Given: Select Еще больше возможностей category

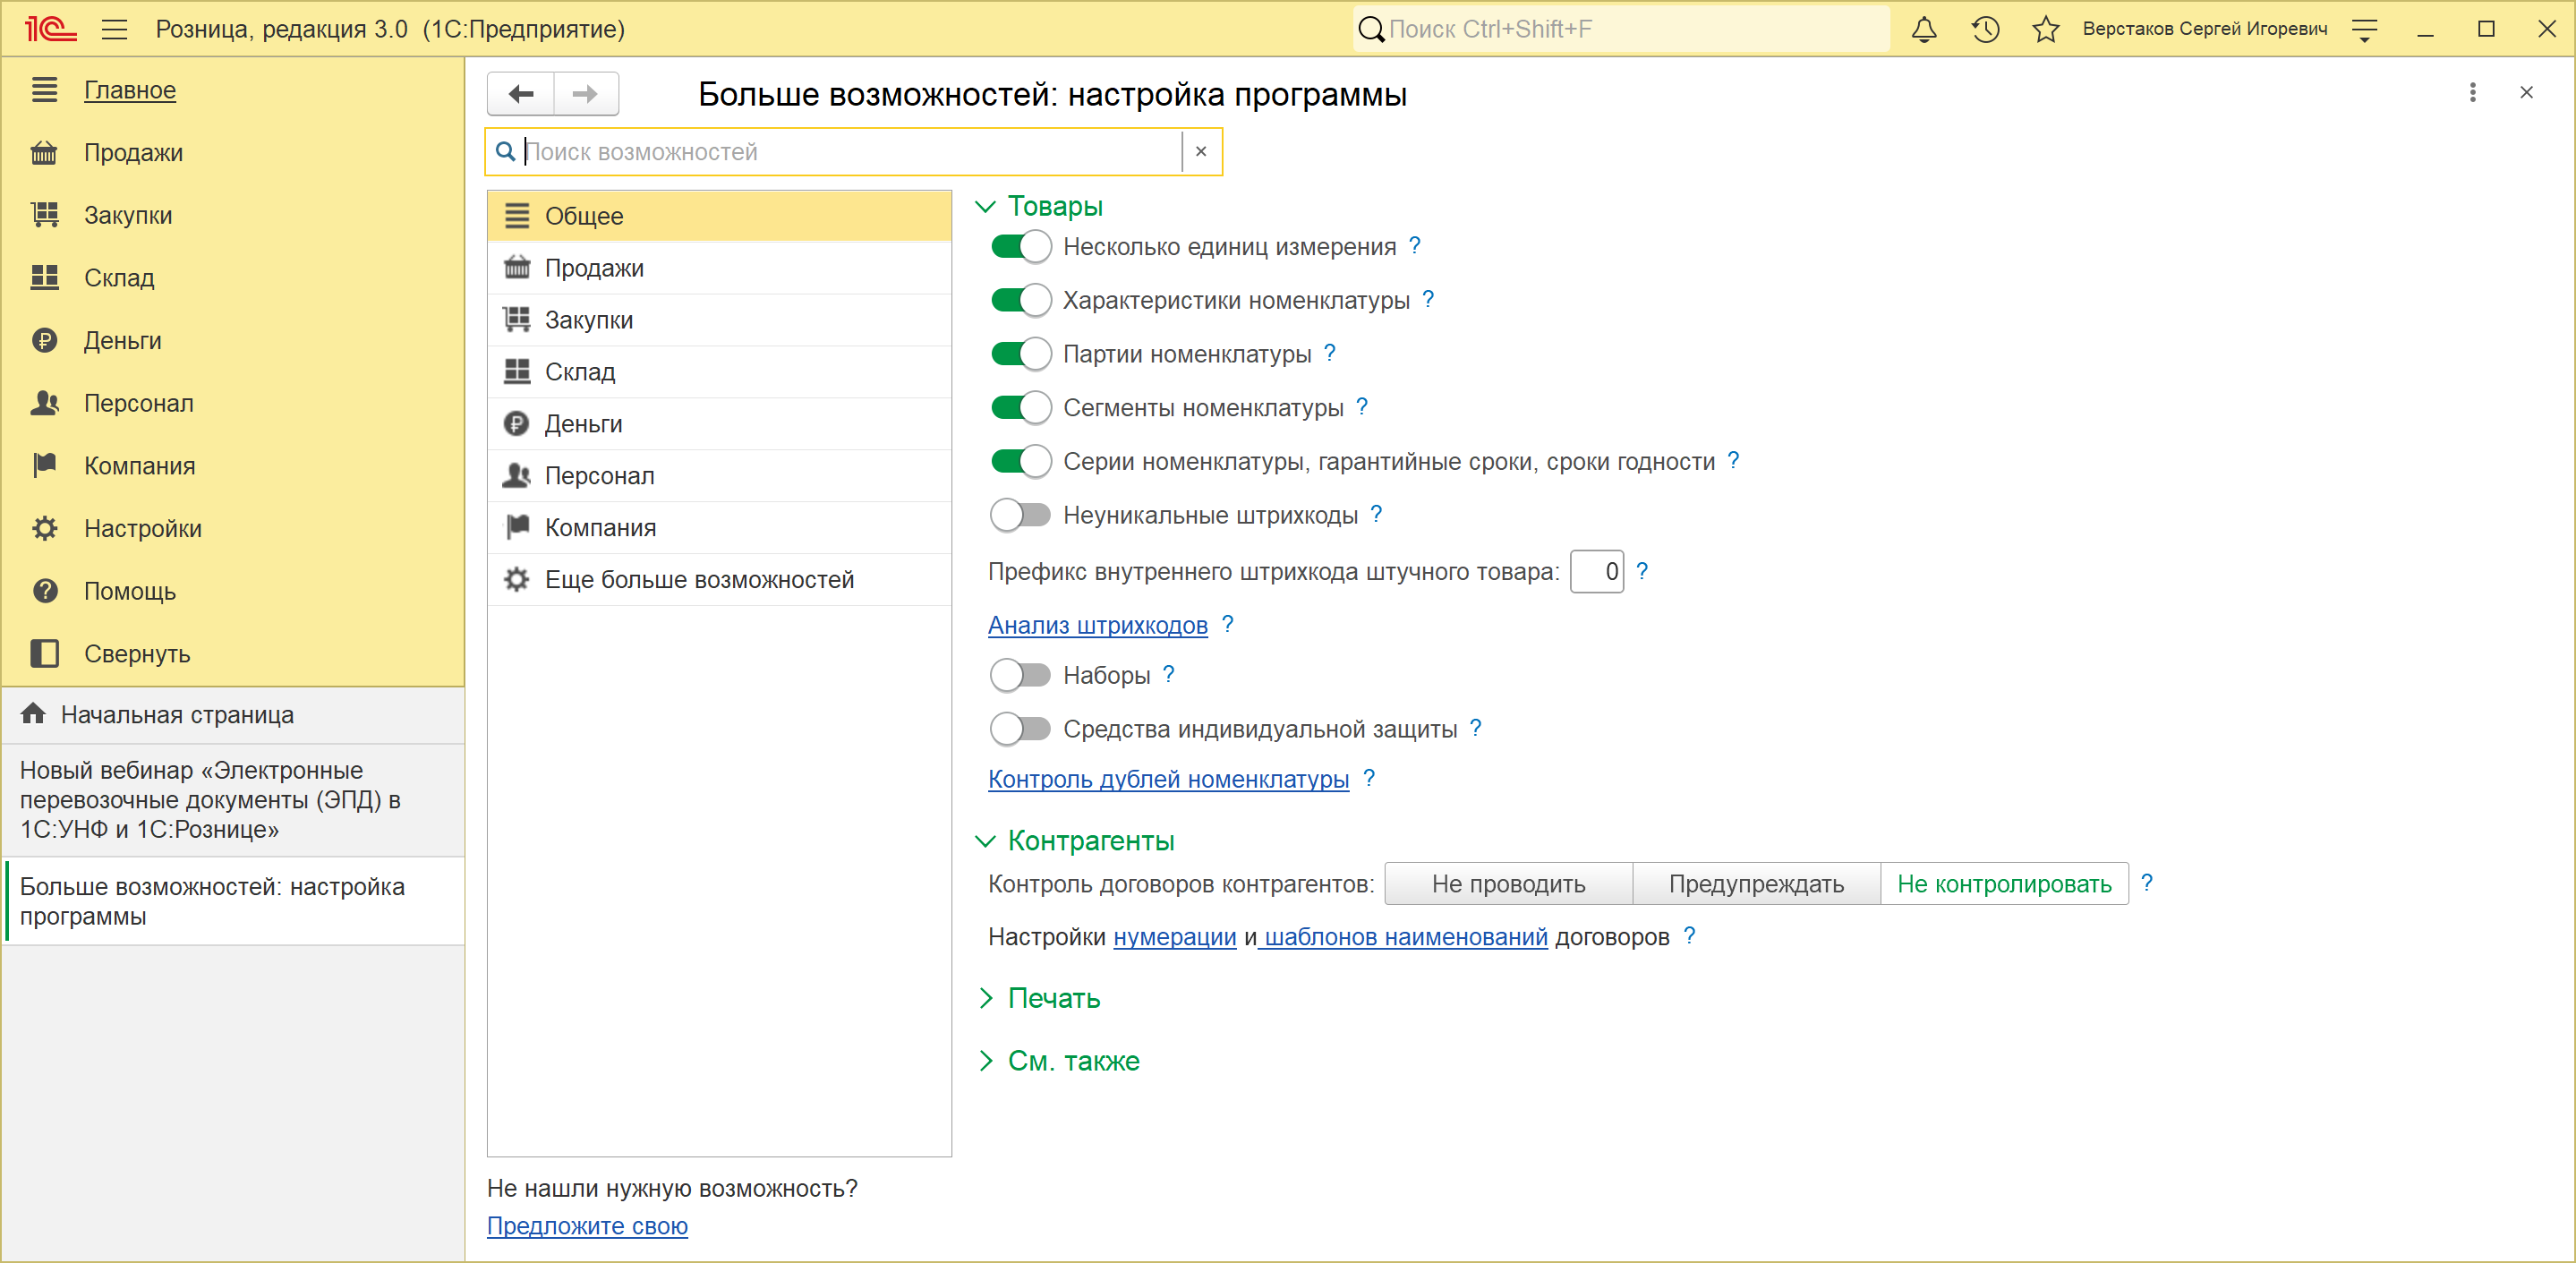Looking at the screenshot, I should pos(719,579).
